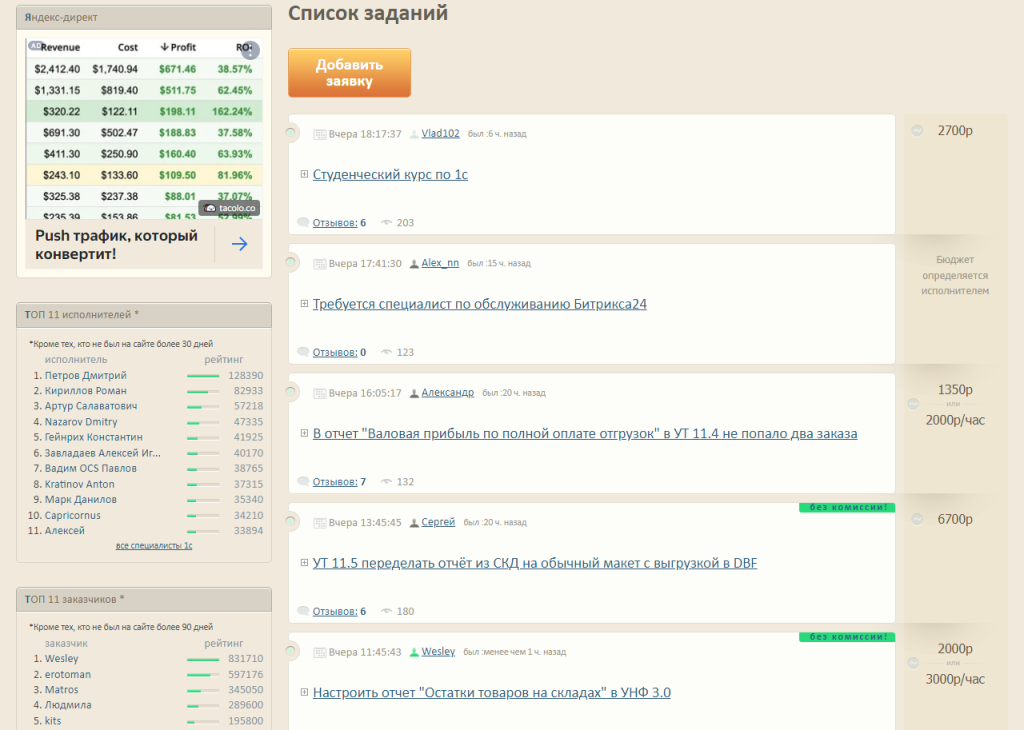Click the green avatar icon beside Wesley

(414, 652)
